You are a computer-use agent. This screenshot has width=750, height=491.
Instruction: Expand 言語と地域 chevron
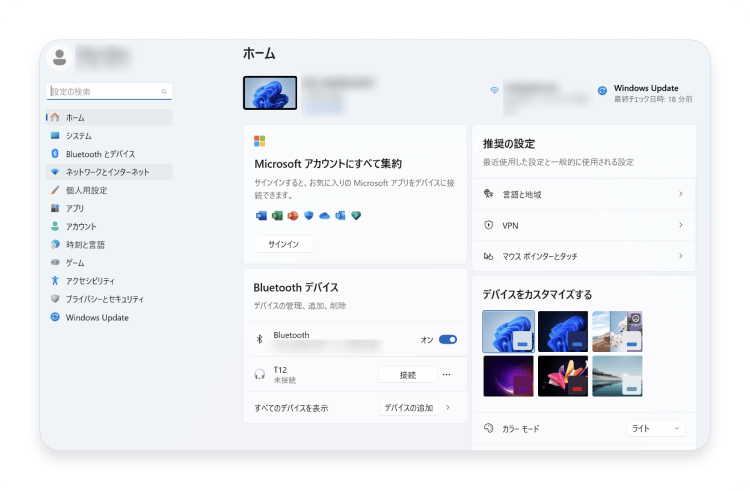[681, 194]
